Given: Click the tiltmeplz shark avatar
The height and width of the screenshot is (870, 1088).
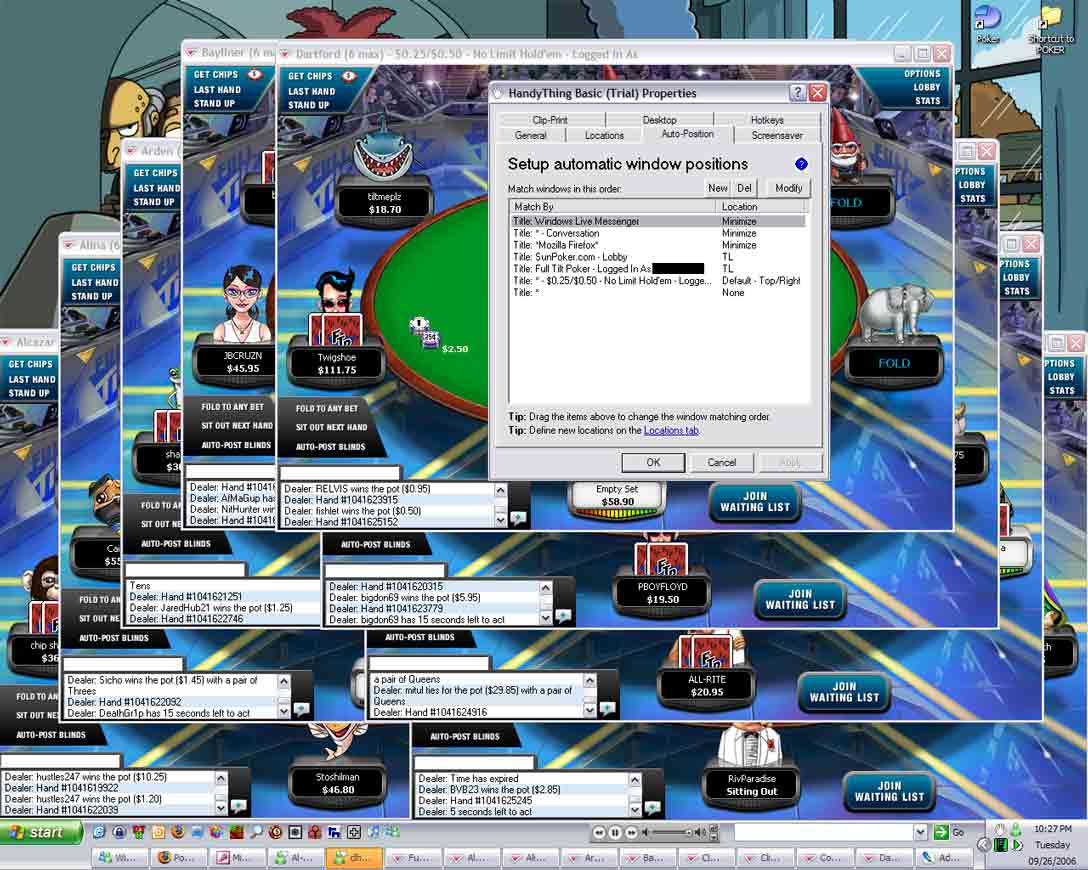Looking at the screenshot, I should coord(384,151).
